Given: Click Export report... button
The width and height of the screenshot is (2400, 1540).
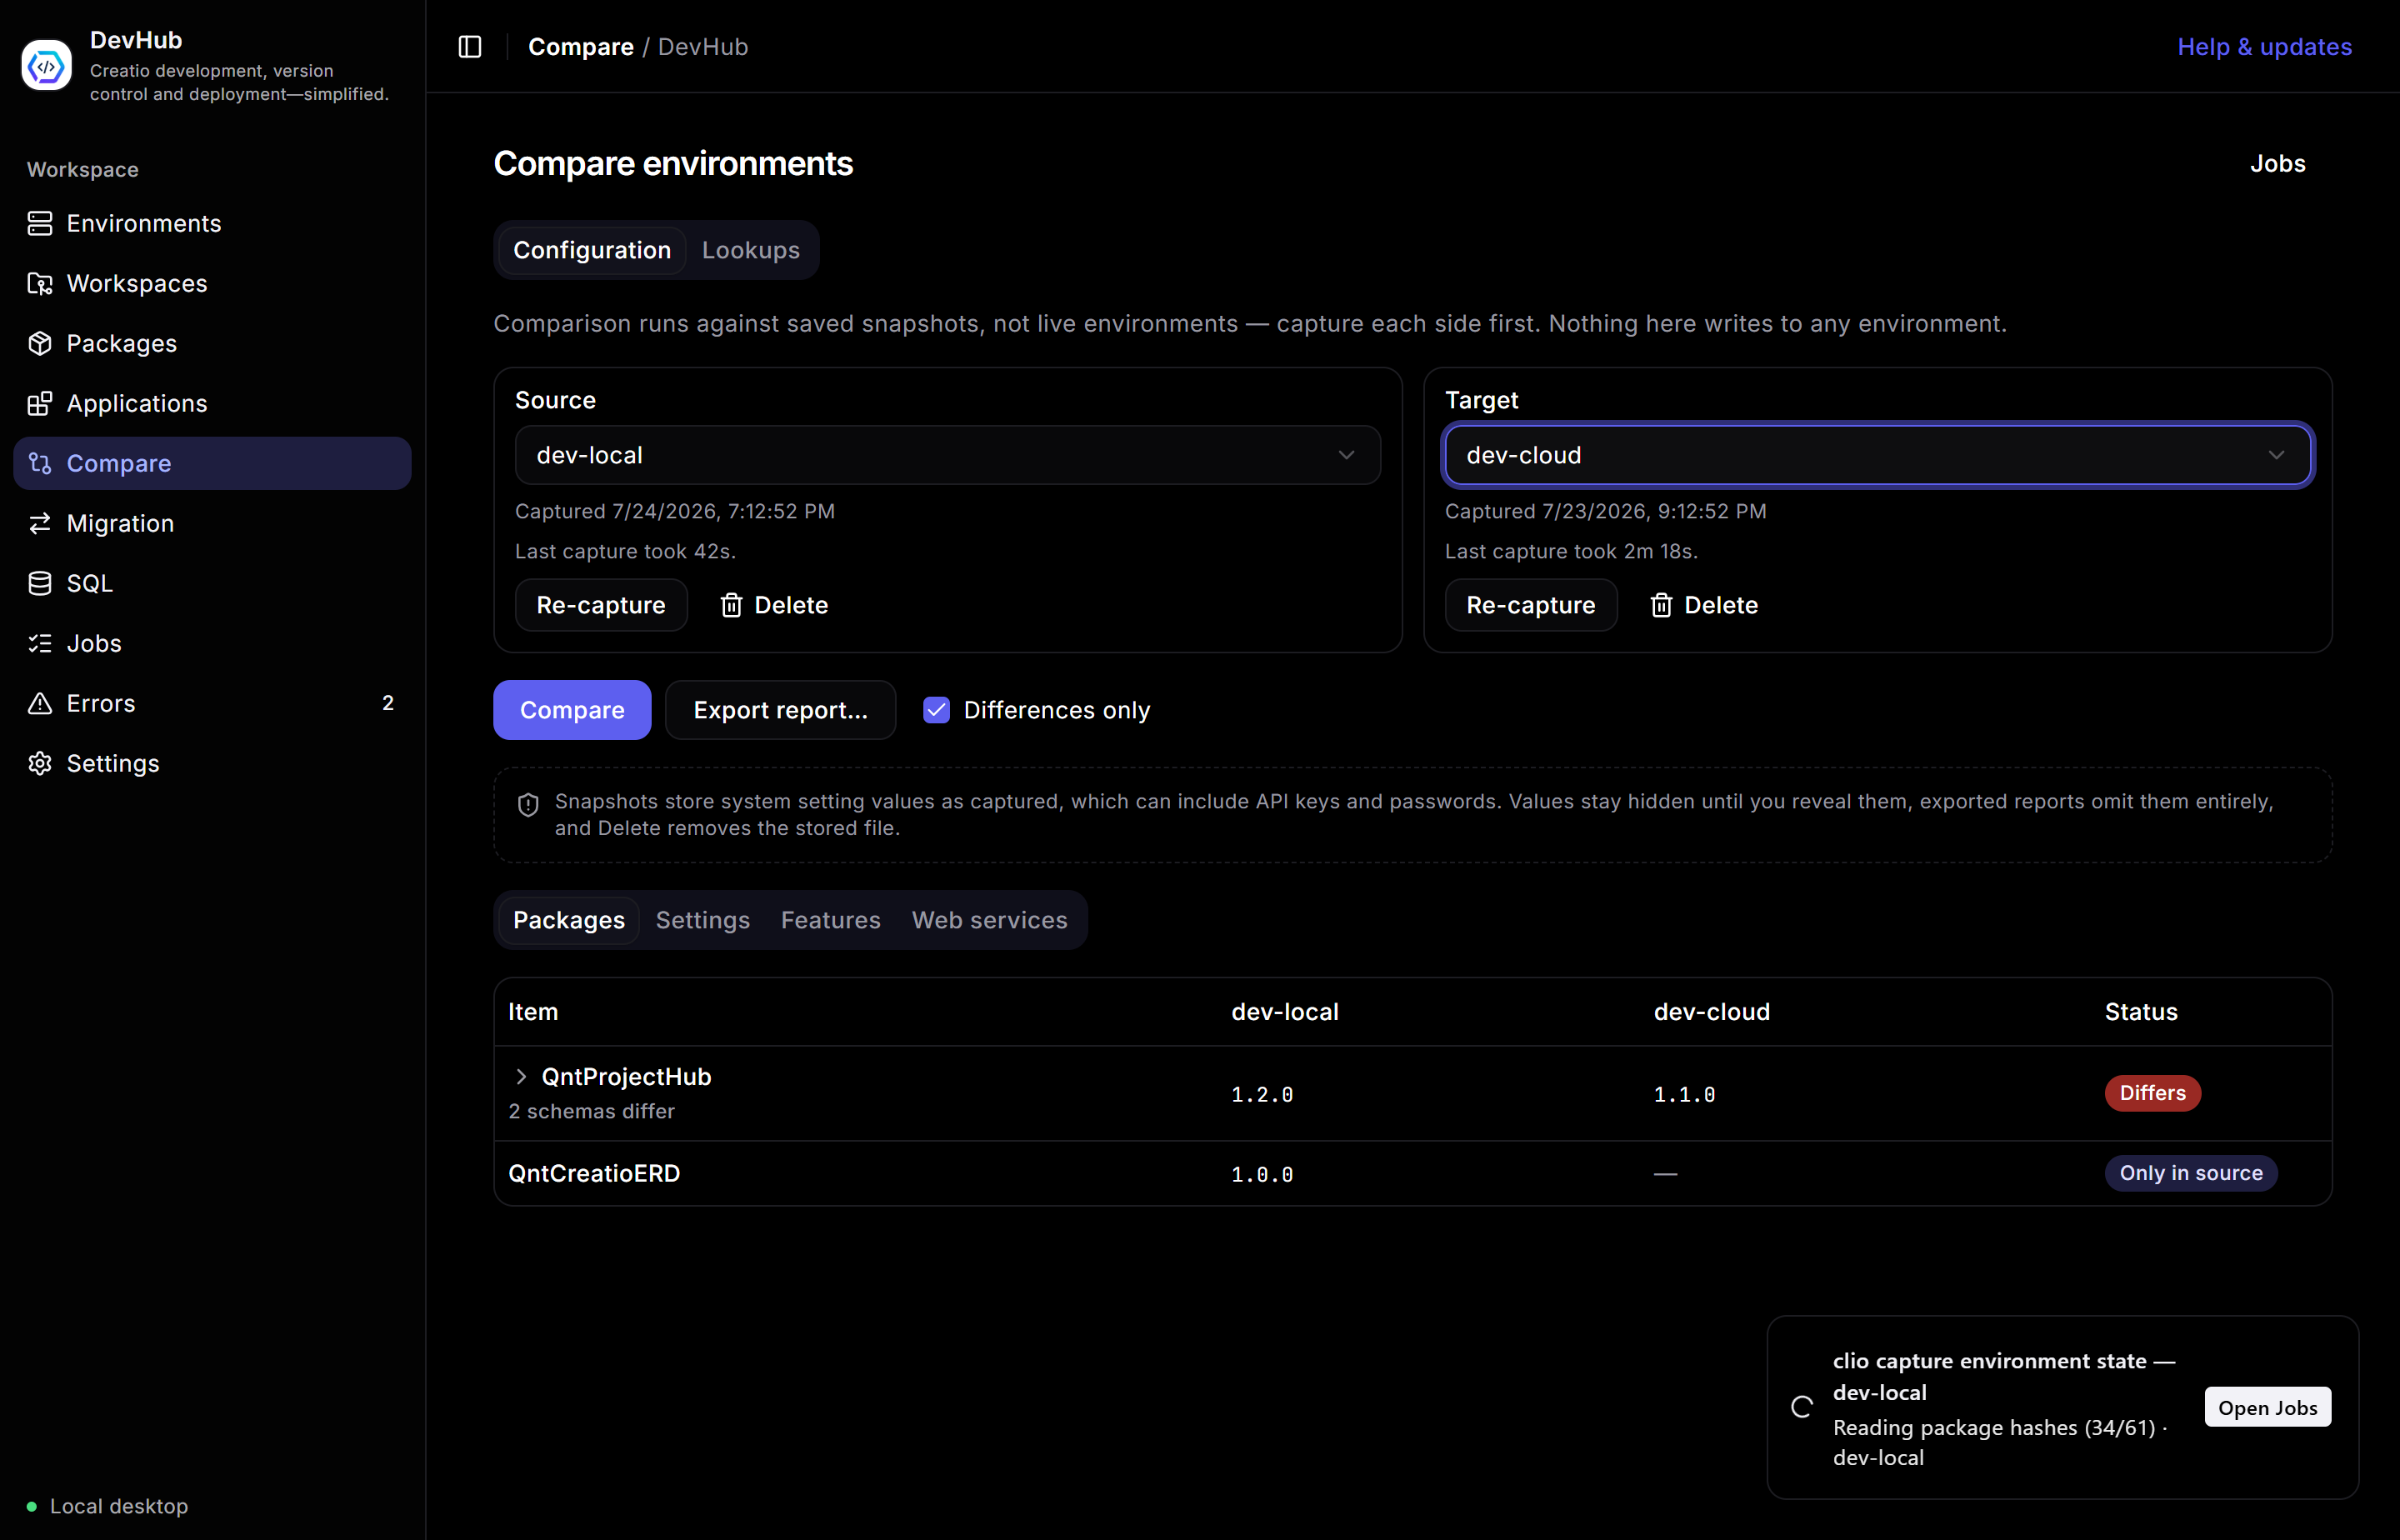Looking at the screenshot, I should 780,710.
